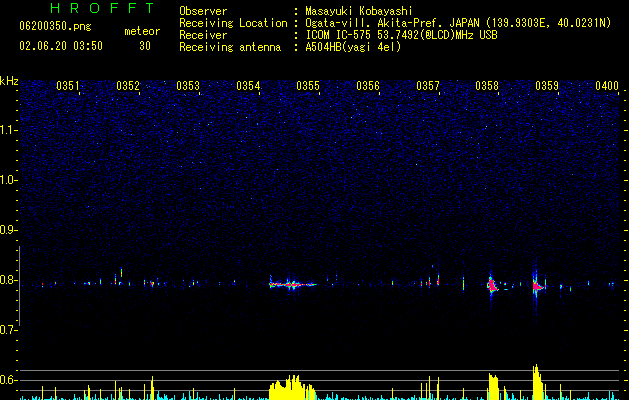Image resolution: width=629 pixels, height=400 pixels.
Task: Click the kHz axis unit label
Action: 9,81
